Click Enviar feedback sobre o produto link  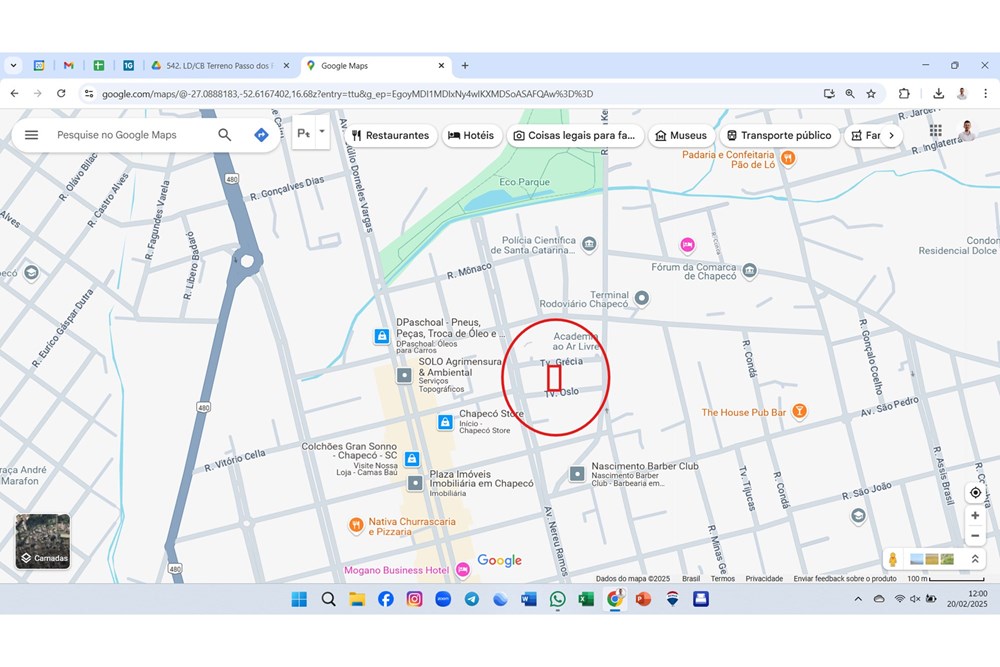pyautogui.click(x=845, y=578)
